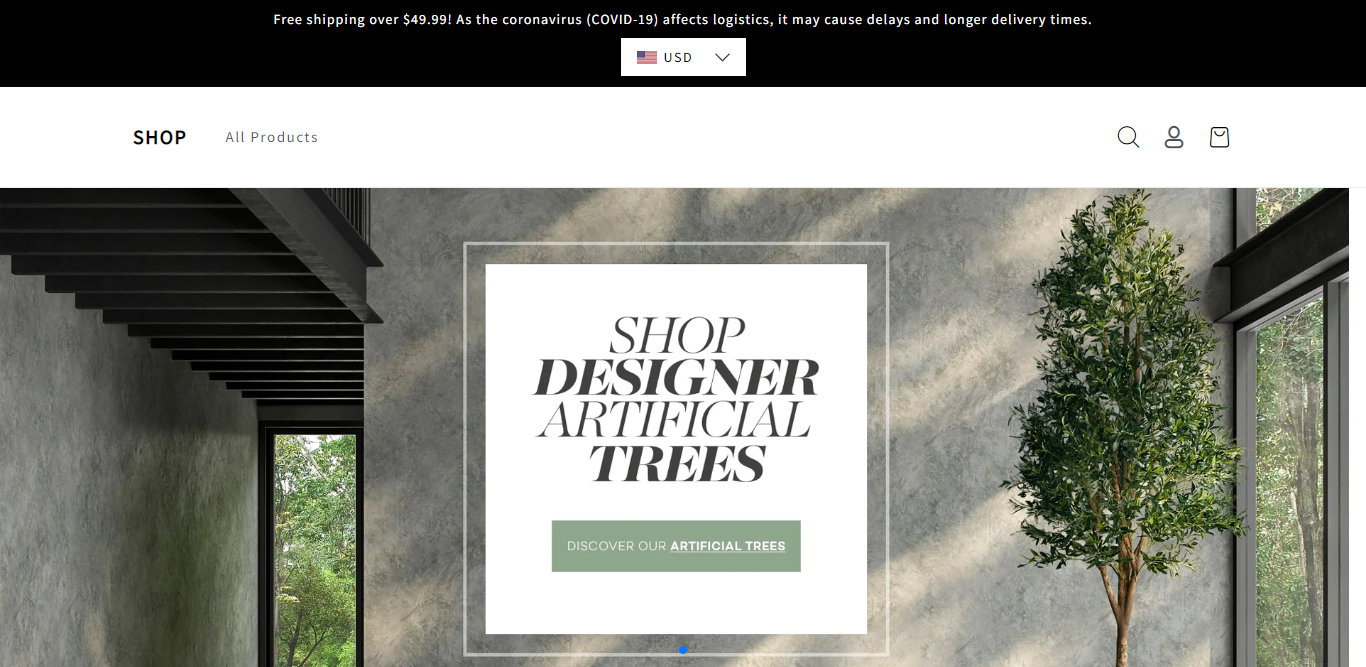The image size is (1366, 667).
Task: Click the US flag in currency selector
Action: click(x=647, y=57)
